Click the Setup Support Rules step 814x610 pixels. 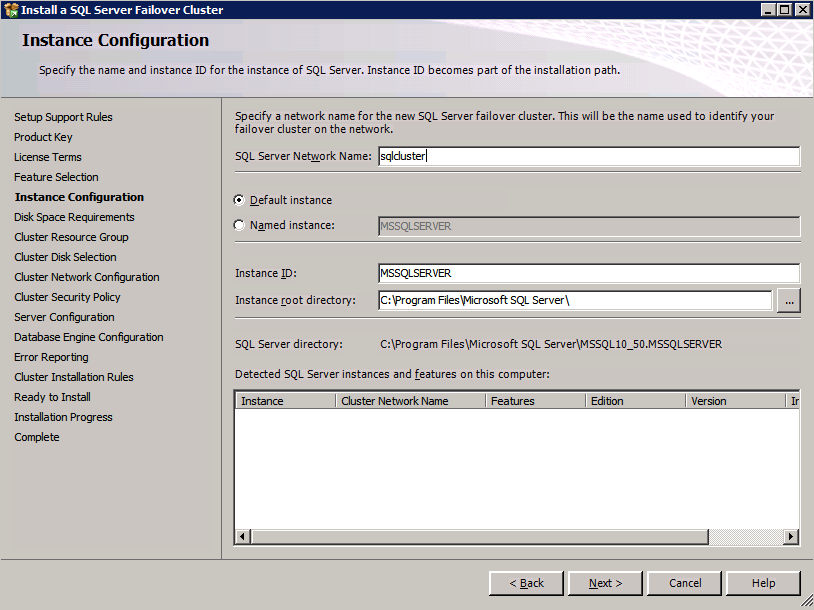(x=63, y=117)
